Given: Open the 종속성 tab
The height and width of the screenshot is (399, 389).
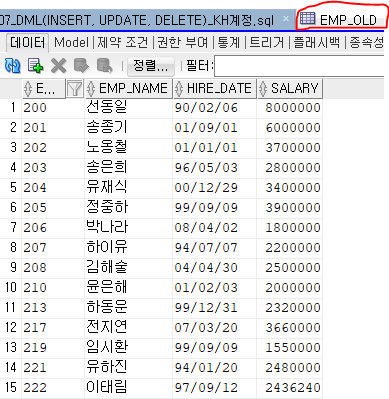Looking at the screenshot, I should (367, 43).
